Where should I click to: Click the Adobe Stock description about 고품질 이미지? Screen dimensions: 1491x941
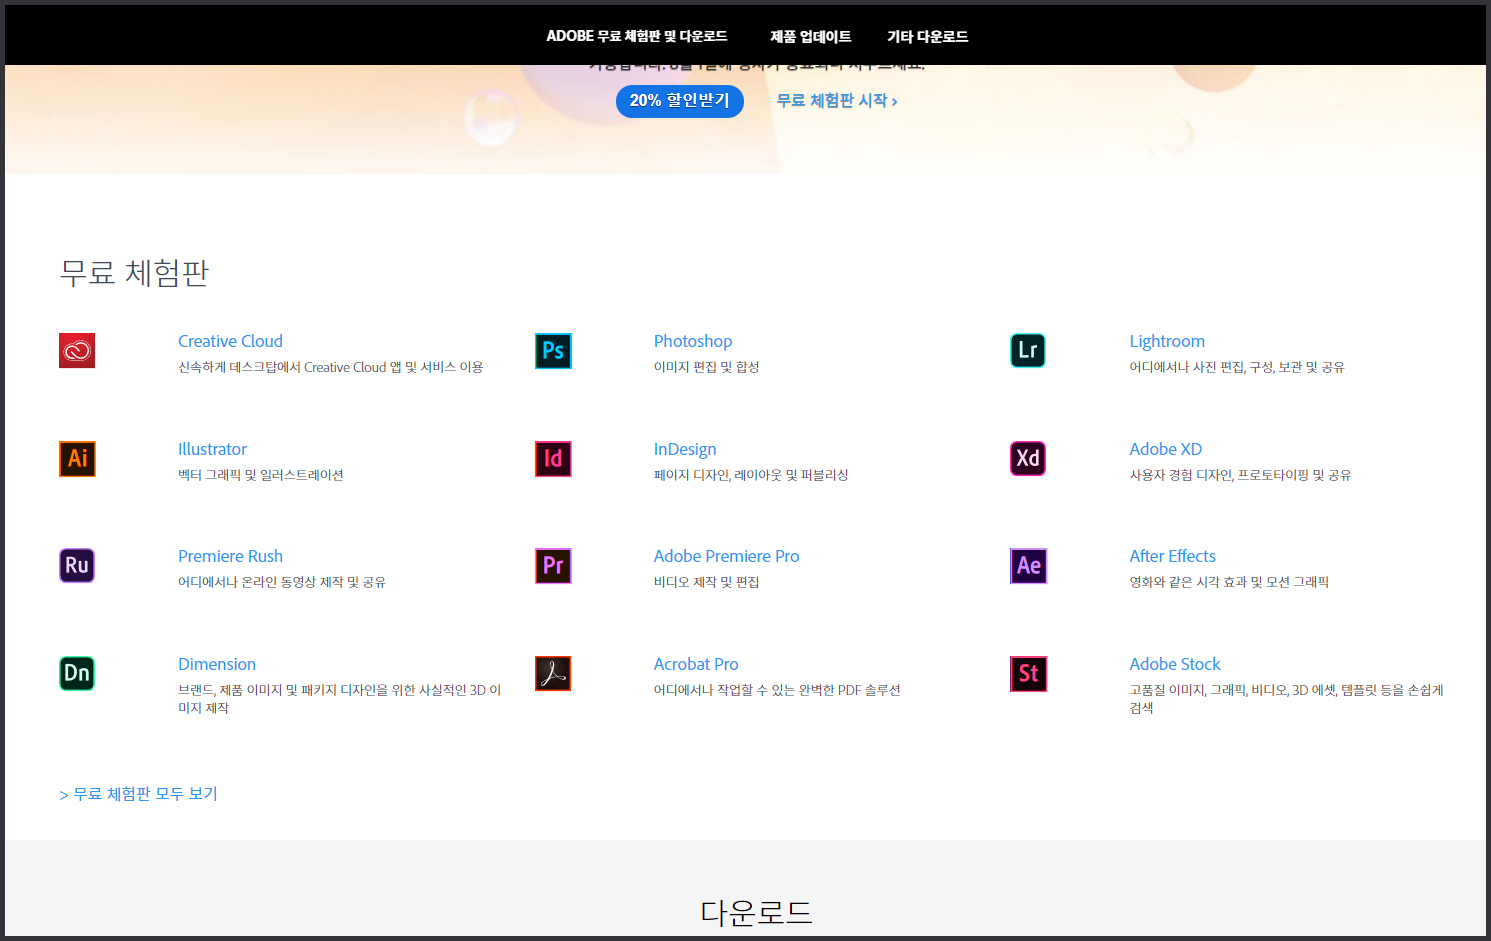click(x=1287, y=699)
